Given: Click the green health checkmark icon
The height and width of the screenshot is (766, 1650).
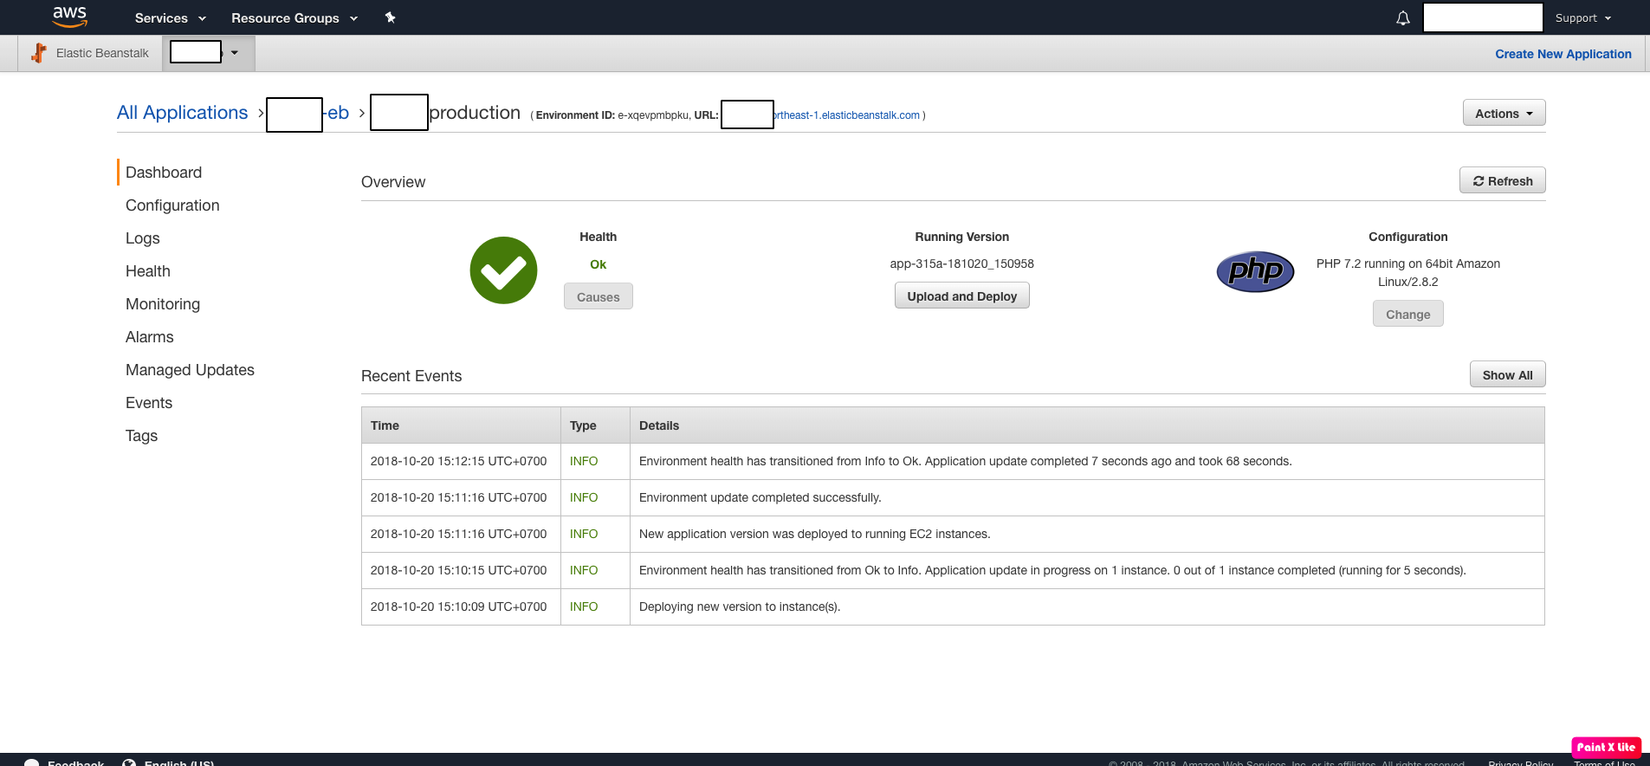Looking at the screenshot, I should click(503, 270).
